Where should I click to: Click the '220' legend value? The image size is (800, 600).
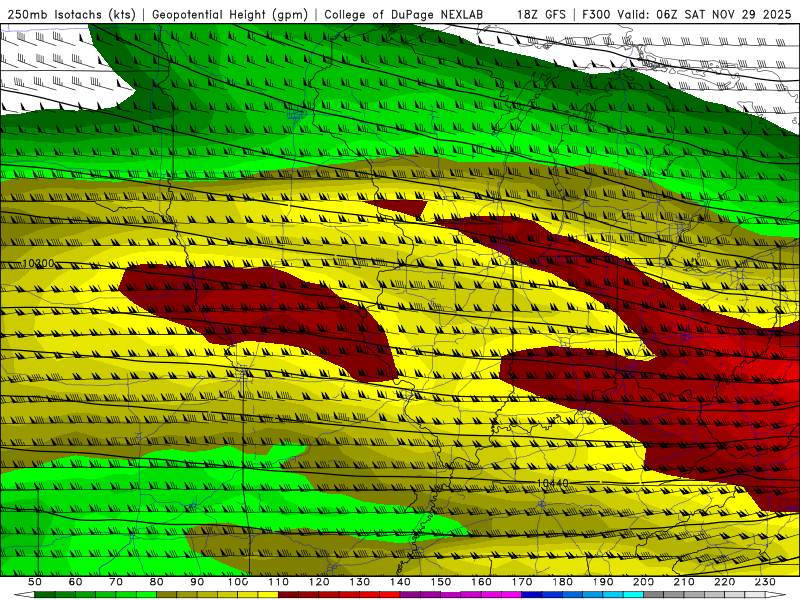[x=724, y=582]
